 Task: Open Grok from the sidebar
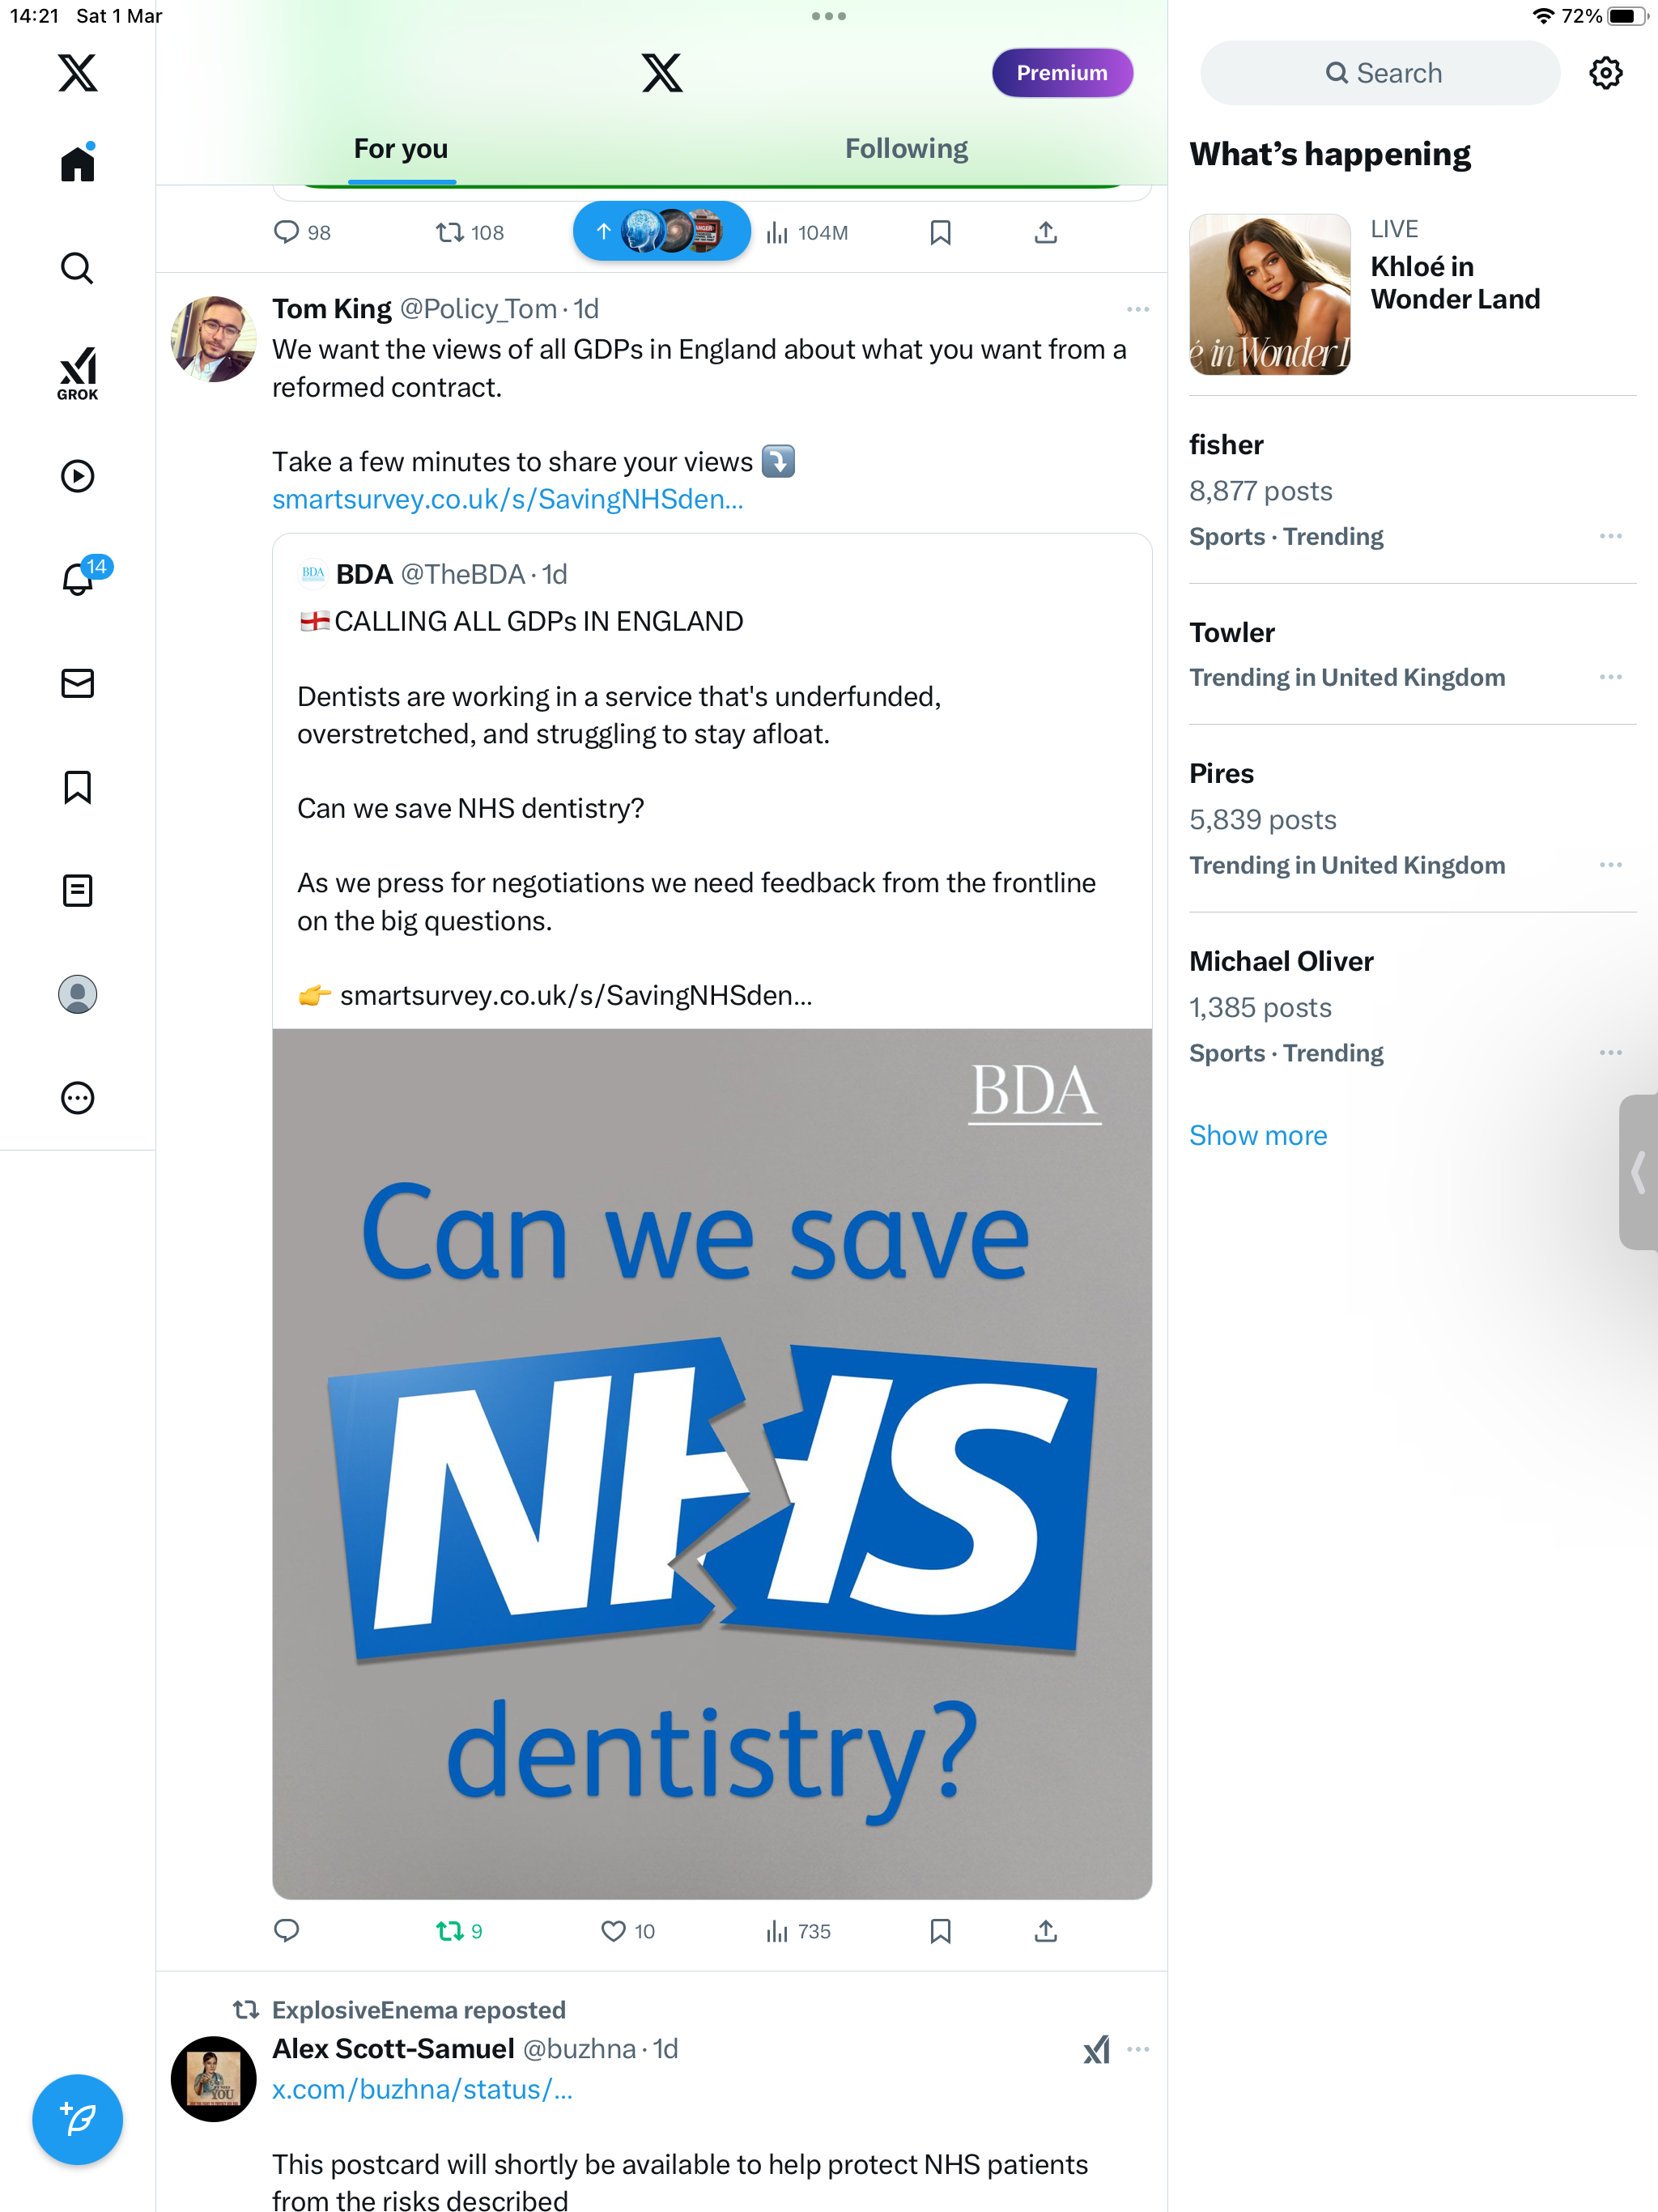pyautogui.click(x=77, y=374)
